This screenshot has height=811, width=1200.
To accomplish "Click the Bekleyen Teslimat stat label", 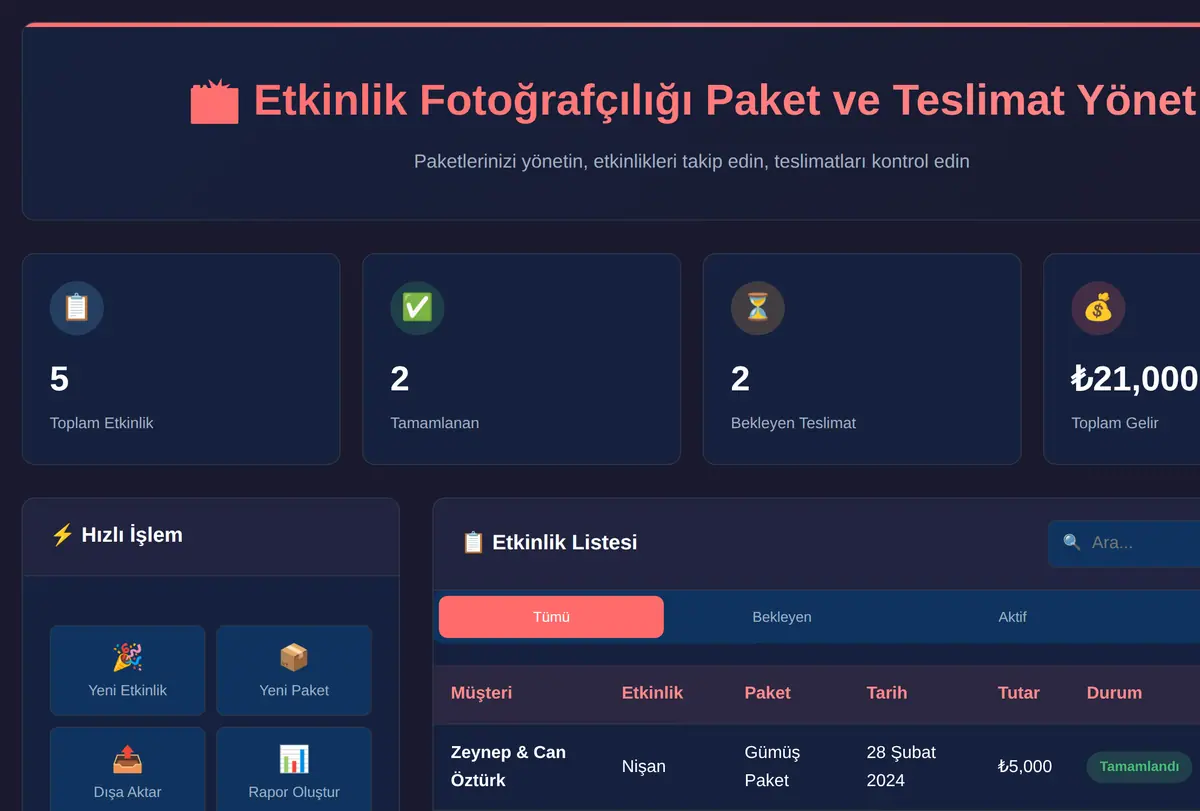I will (793, 423).
